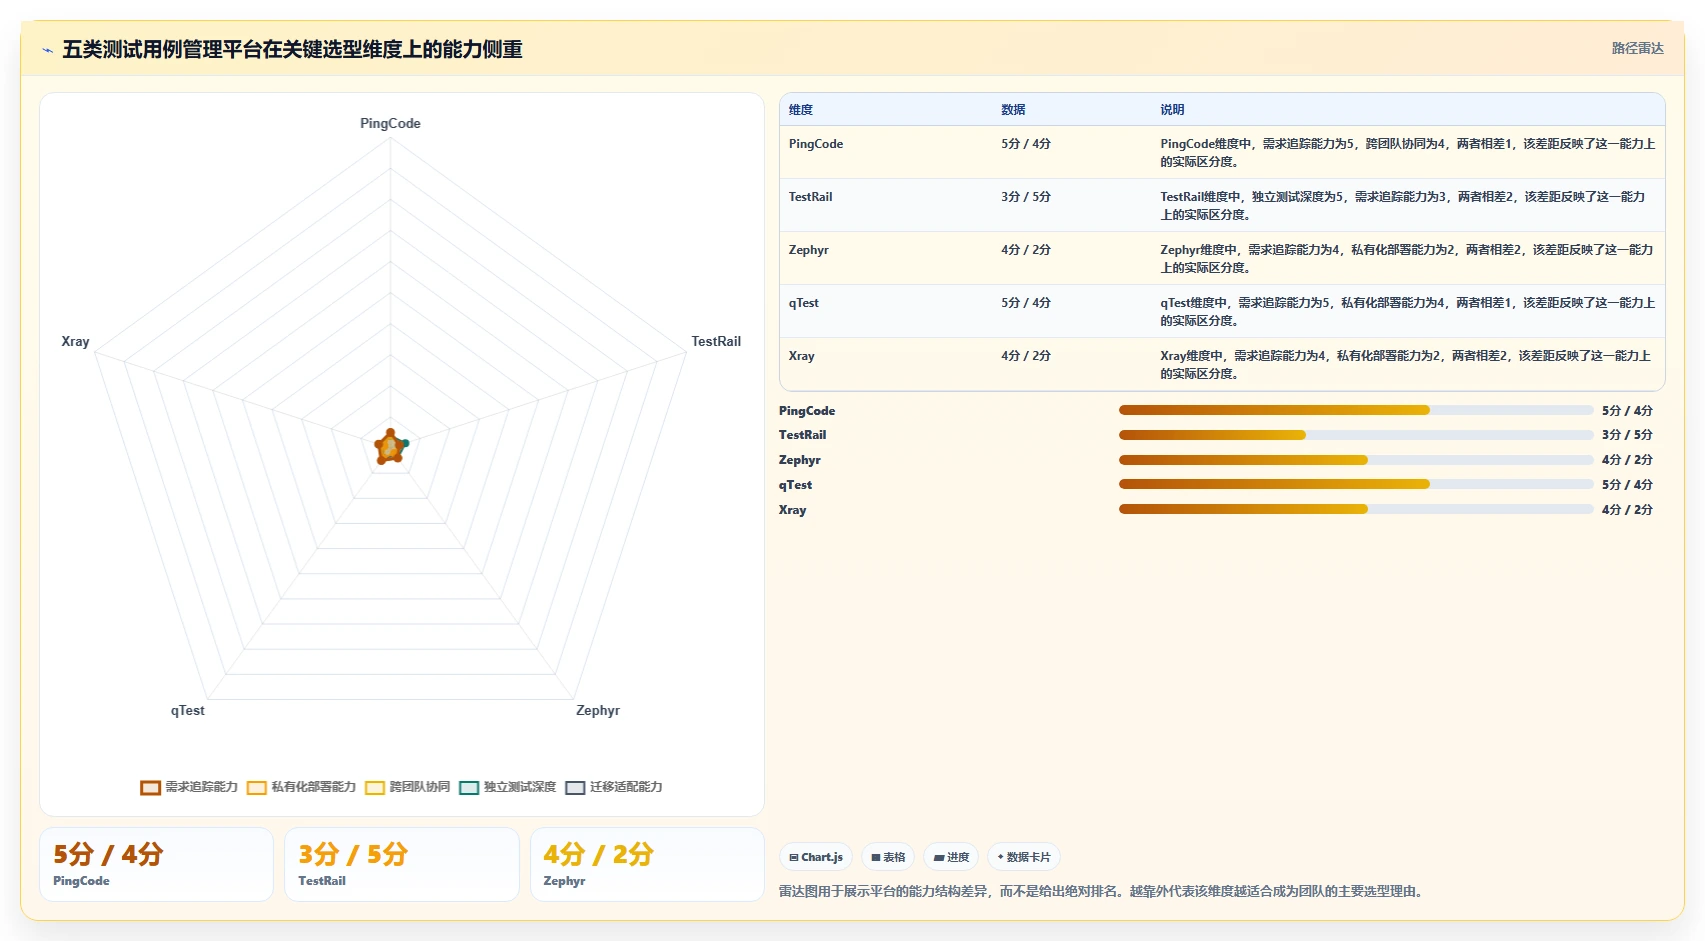Viewport: 1705px width, 941px height.
Task: Click the Xray description text in the table
Action: [1405, 365]
